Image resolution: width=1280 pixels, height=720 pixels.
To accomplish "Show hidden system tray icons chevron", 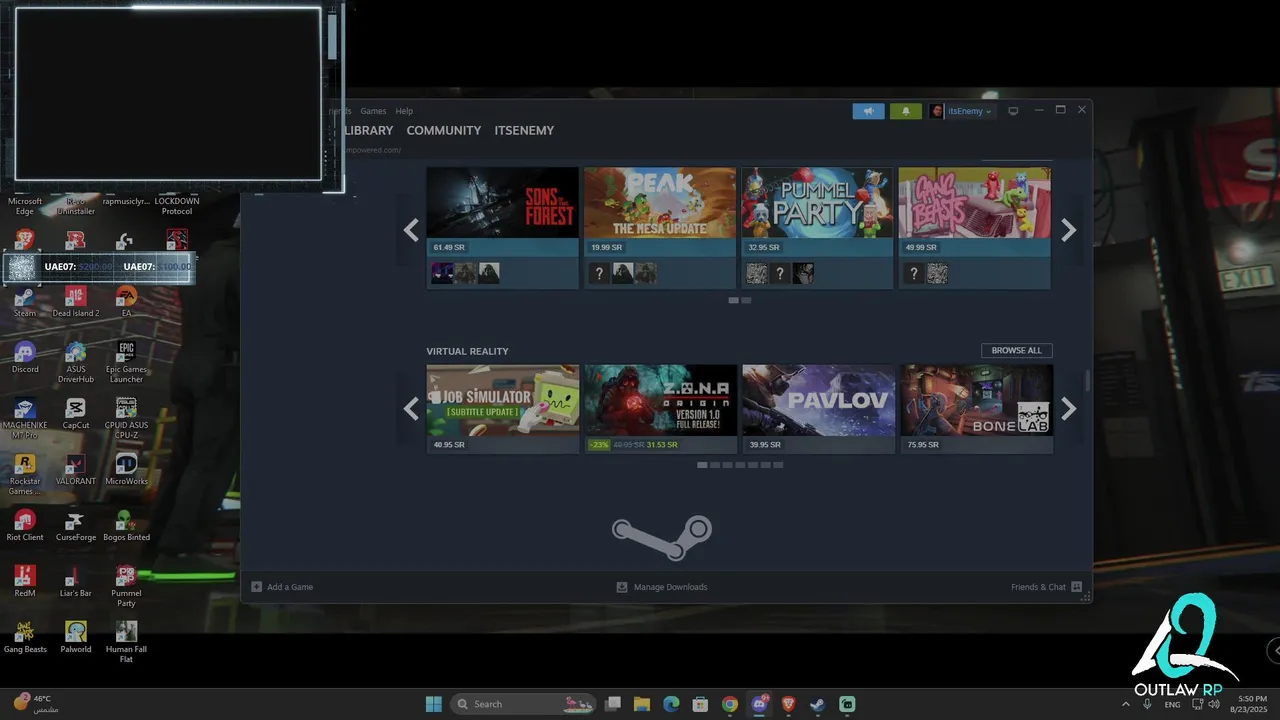I will (1126, 704).
